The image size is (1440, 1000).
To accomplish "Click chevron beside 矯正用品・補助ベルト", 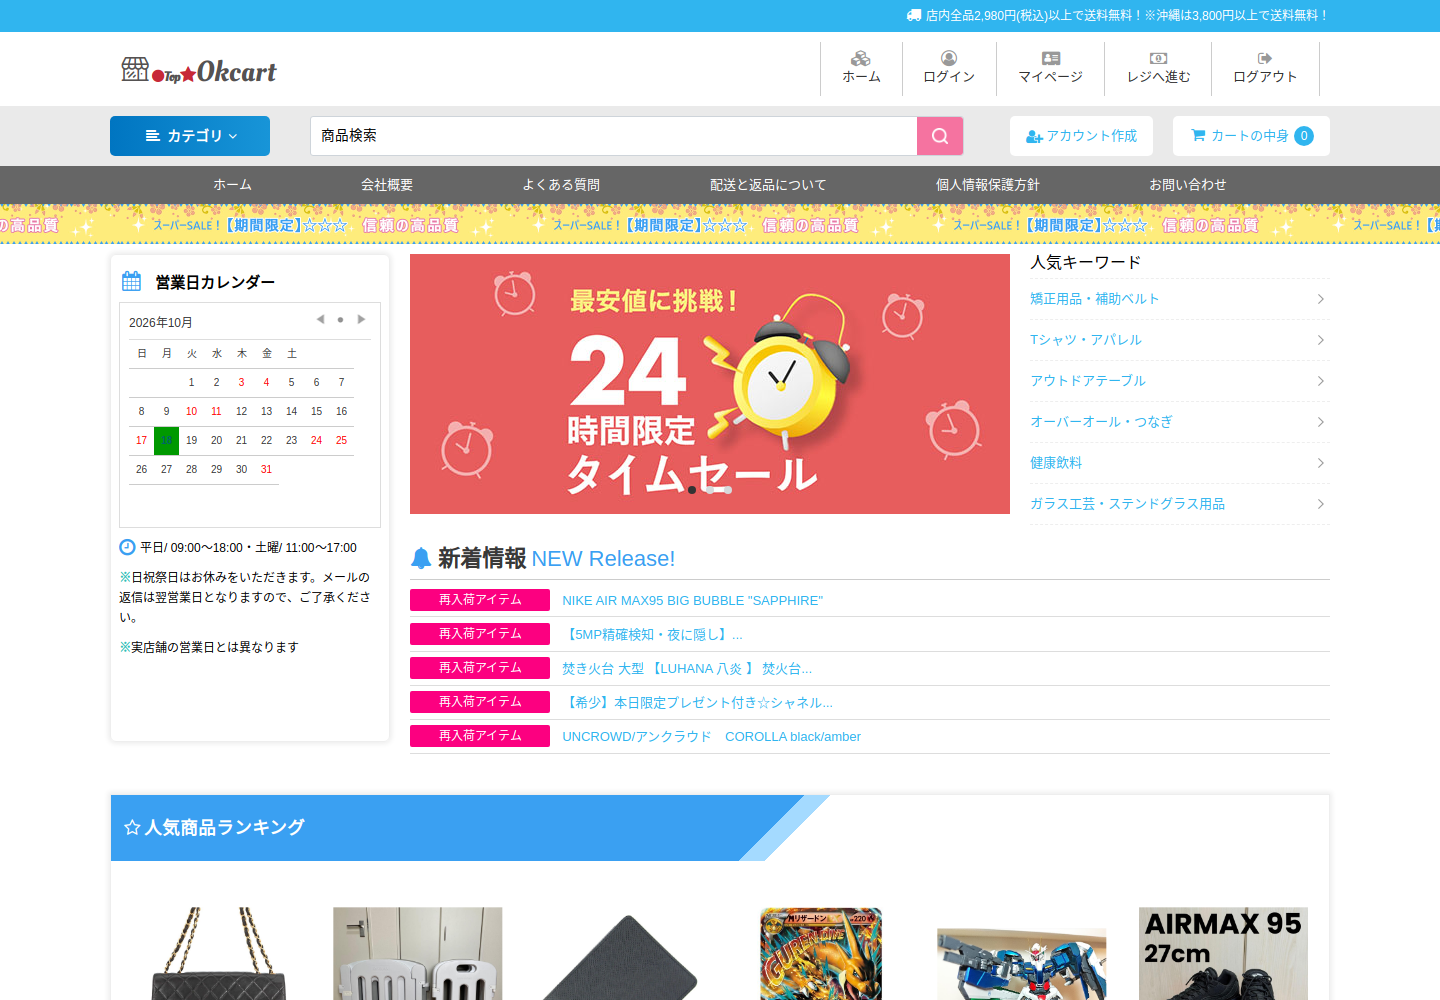I will tap(1321, 299).
